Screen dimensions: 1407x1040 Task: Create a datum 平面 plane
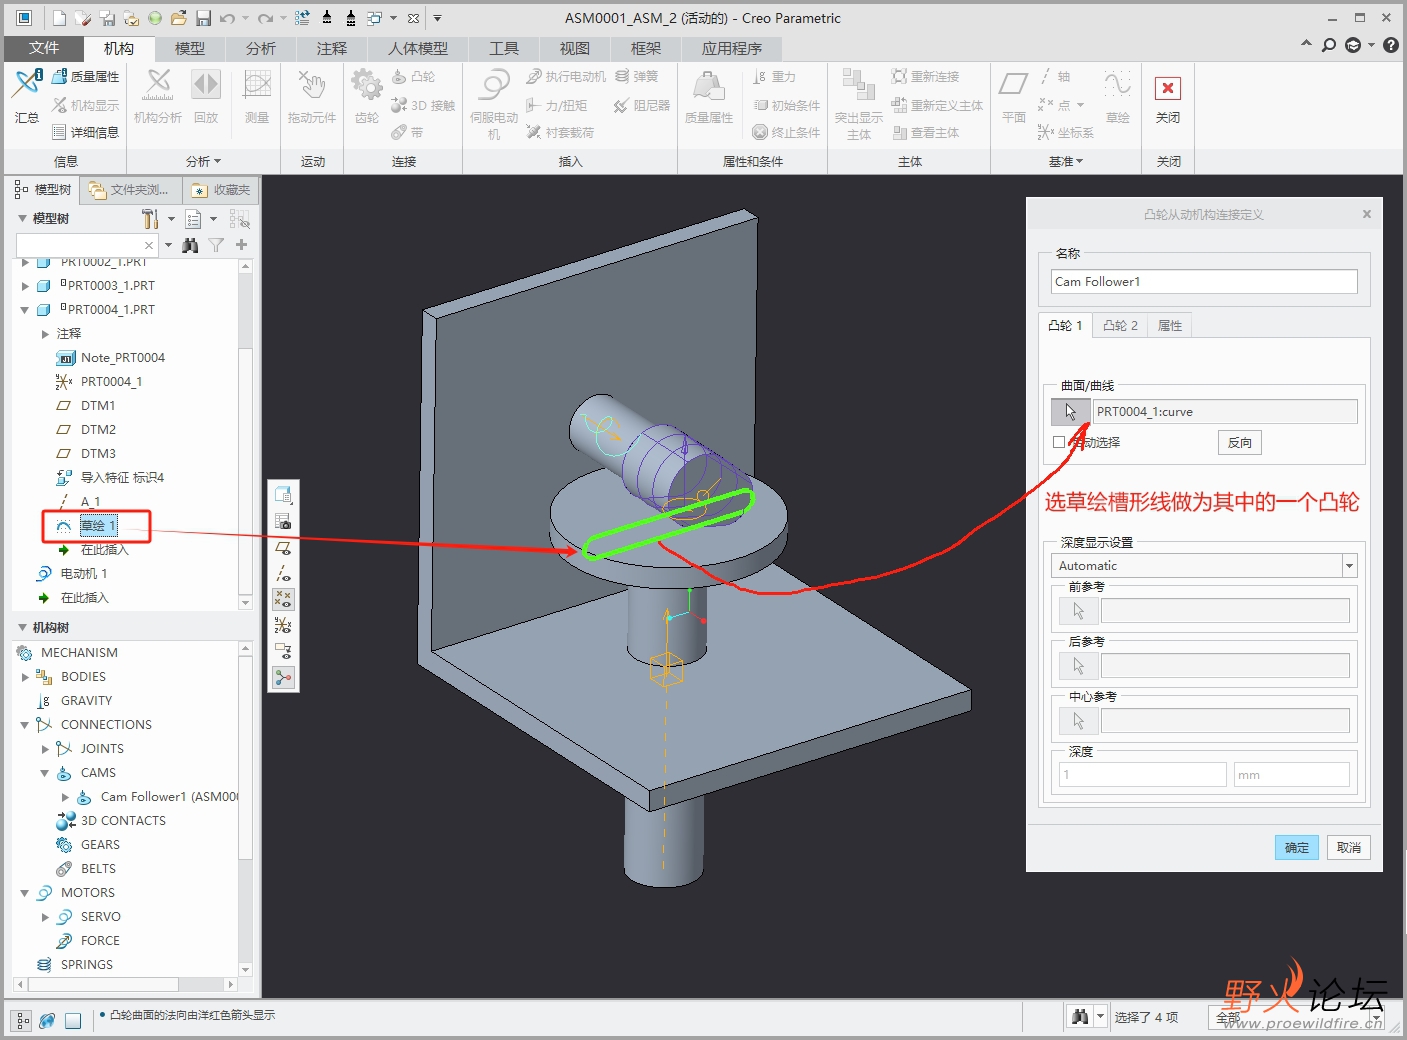pos(1014,96)
